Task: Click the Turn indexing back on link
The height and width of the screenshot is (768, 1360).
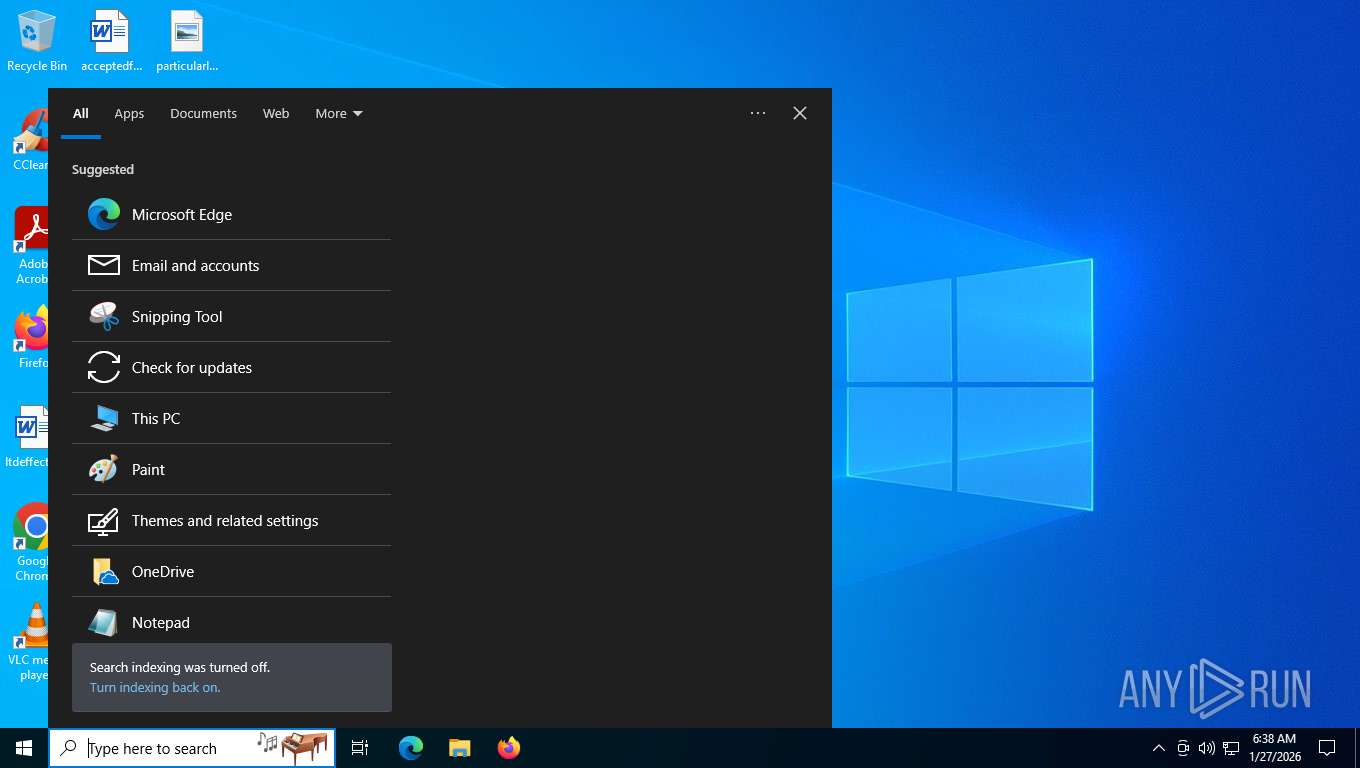Action: tap(155, 687)
